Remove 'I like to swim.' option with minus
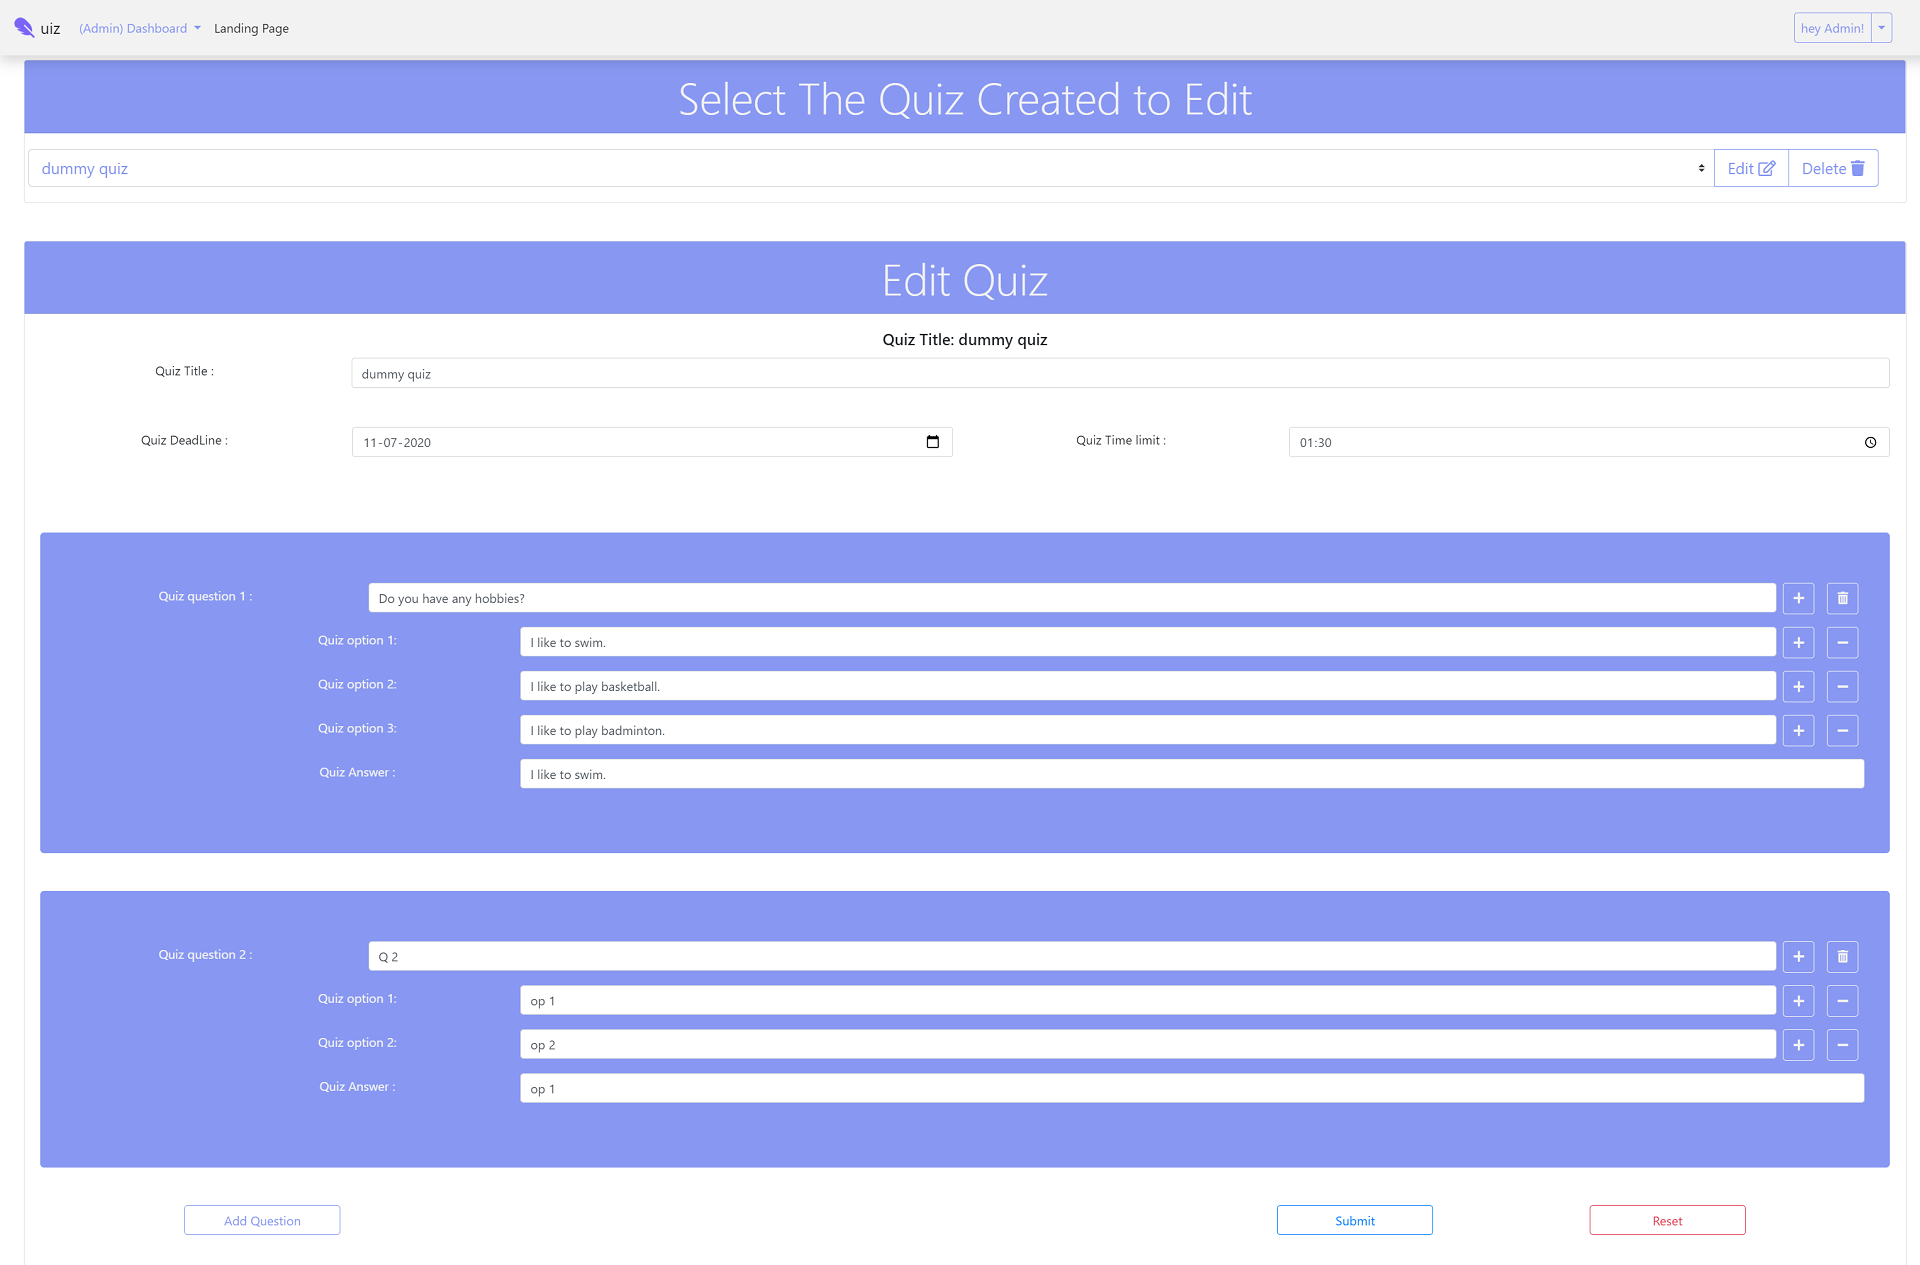This screenshot has width=1920, height=1265. [1842, 642]
